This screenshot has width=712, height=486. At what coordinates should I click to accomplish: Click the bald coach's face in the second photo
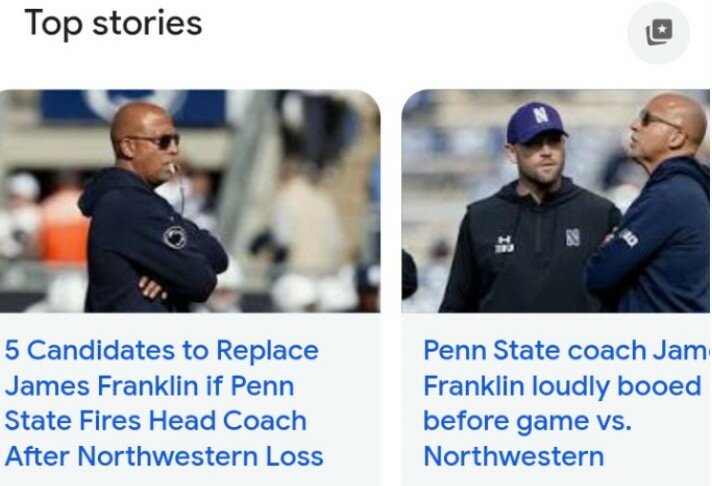(x=664, y=132)
